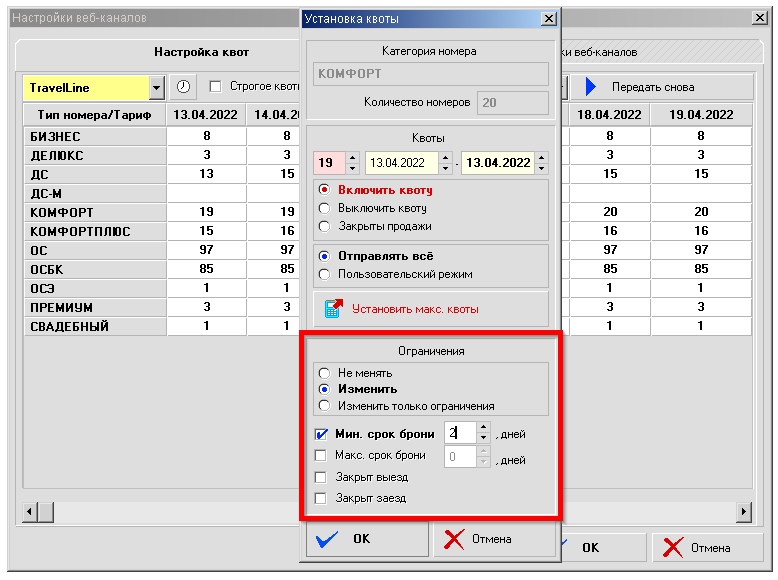Image resolution: width=778 pixels, height=580 pixels.
Task: Check the closed departure option
Action: (321, 477)
